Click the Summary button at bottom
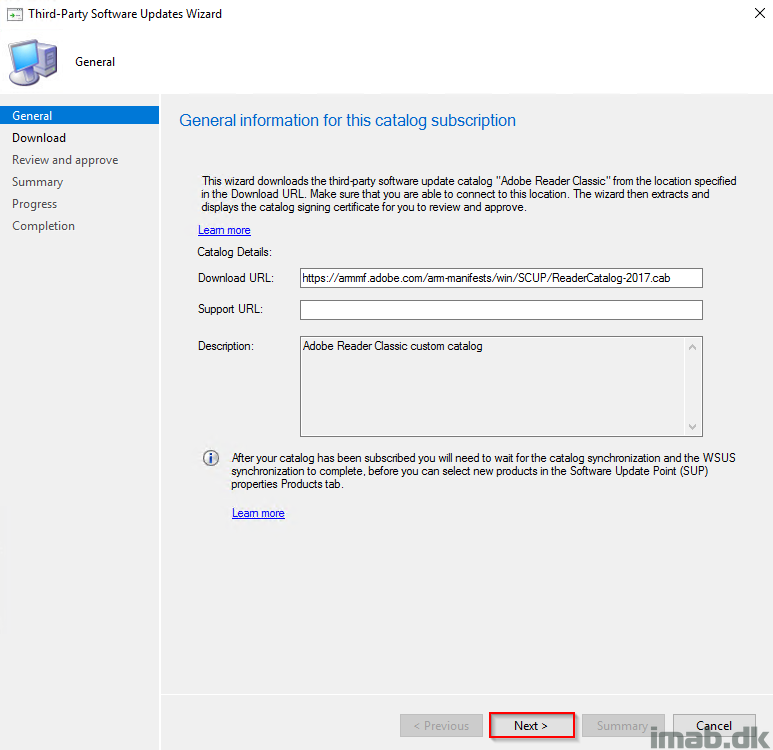This screenshot has width=773, height=750. (623, 725)
